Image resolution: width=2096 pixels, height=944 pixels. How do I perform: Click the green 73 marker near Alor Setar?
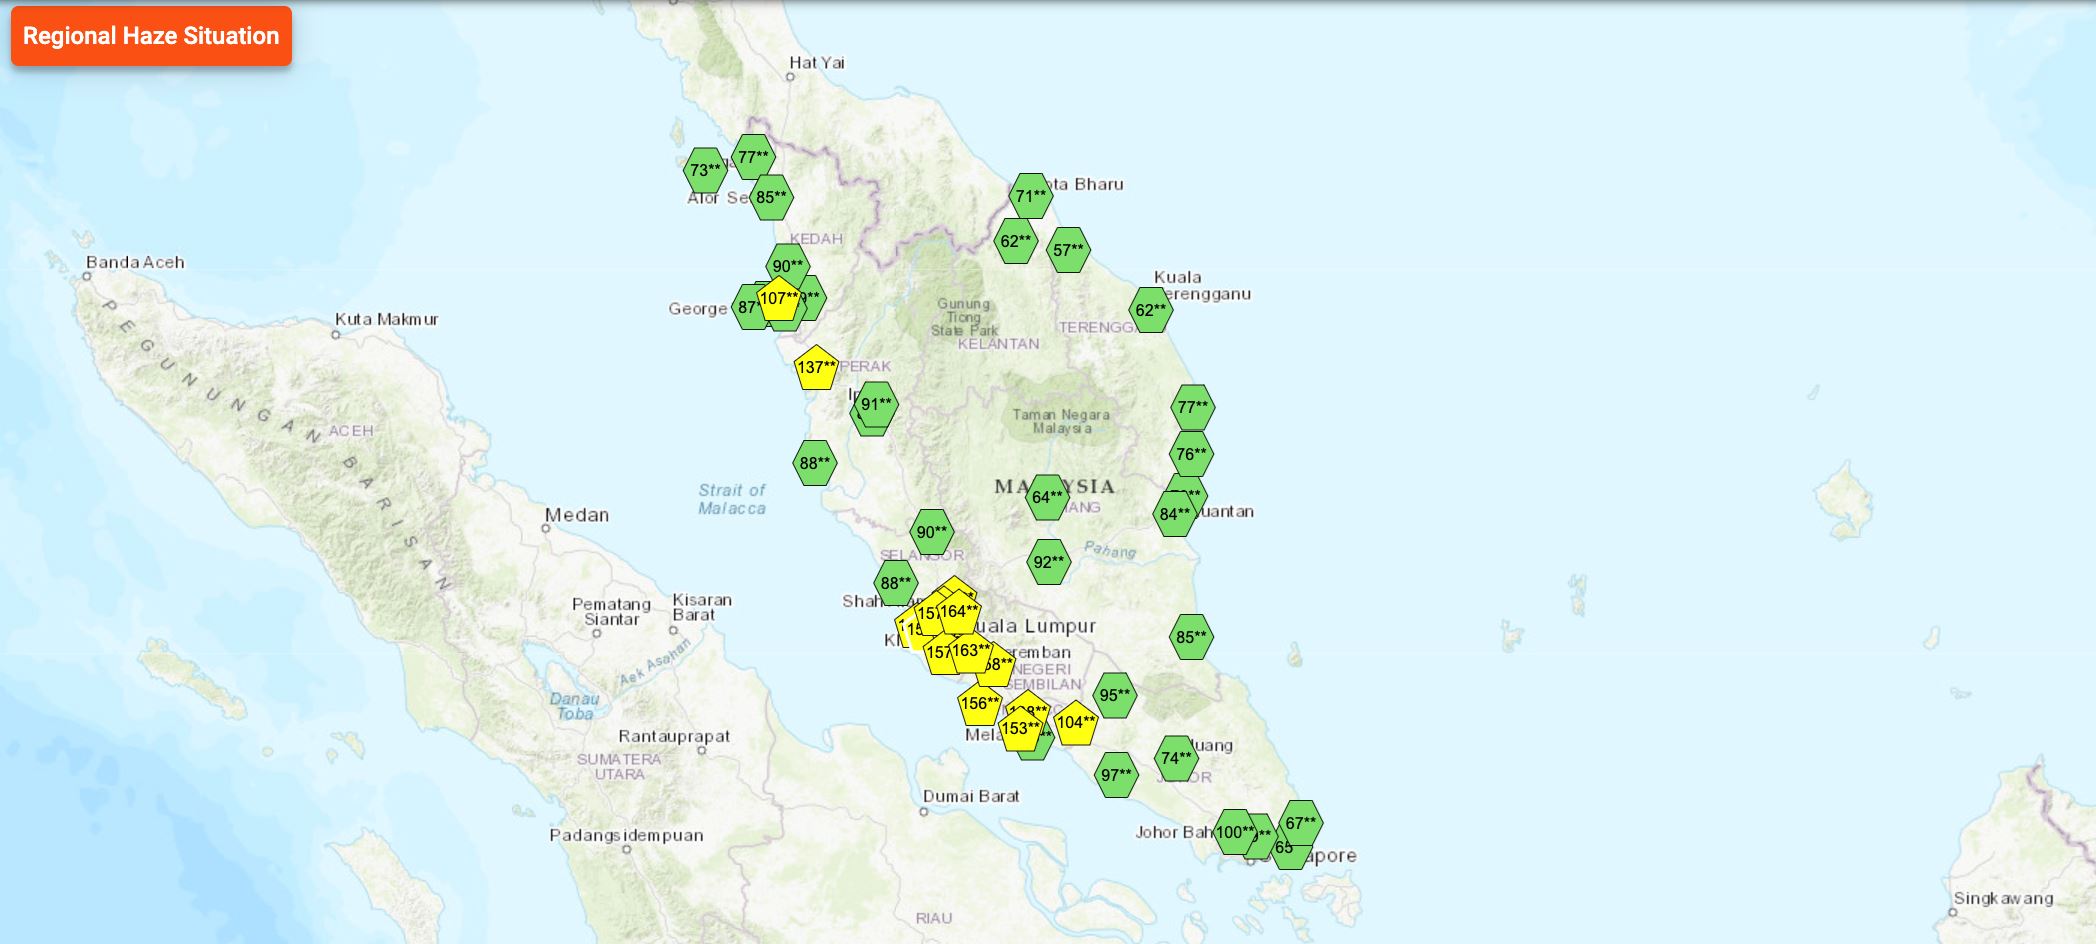tap(702, 171)
